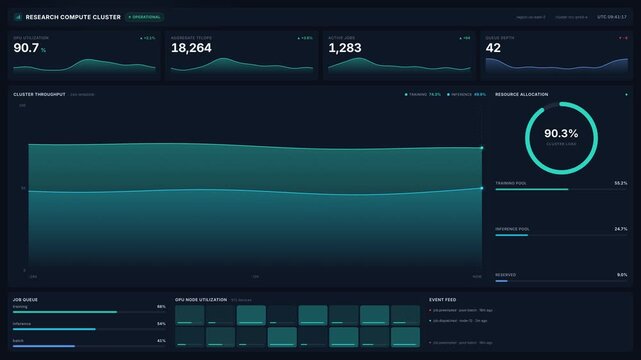This screenshot has width=641, height=360.
Task: Click the upper training line endpoint marker
Action: coord(482,148)
